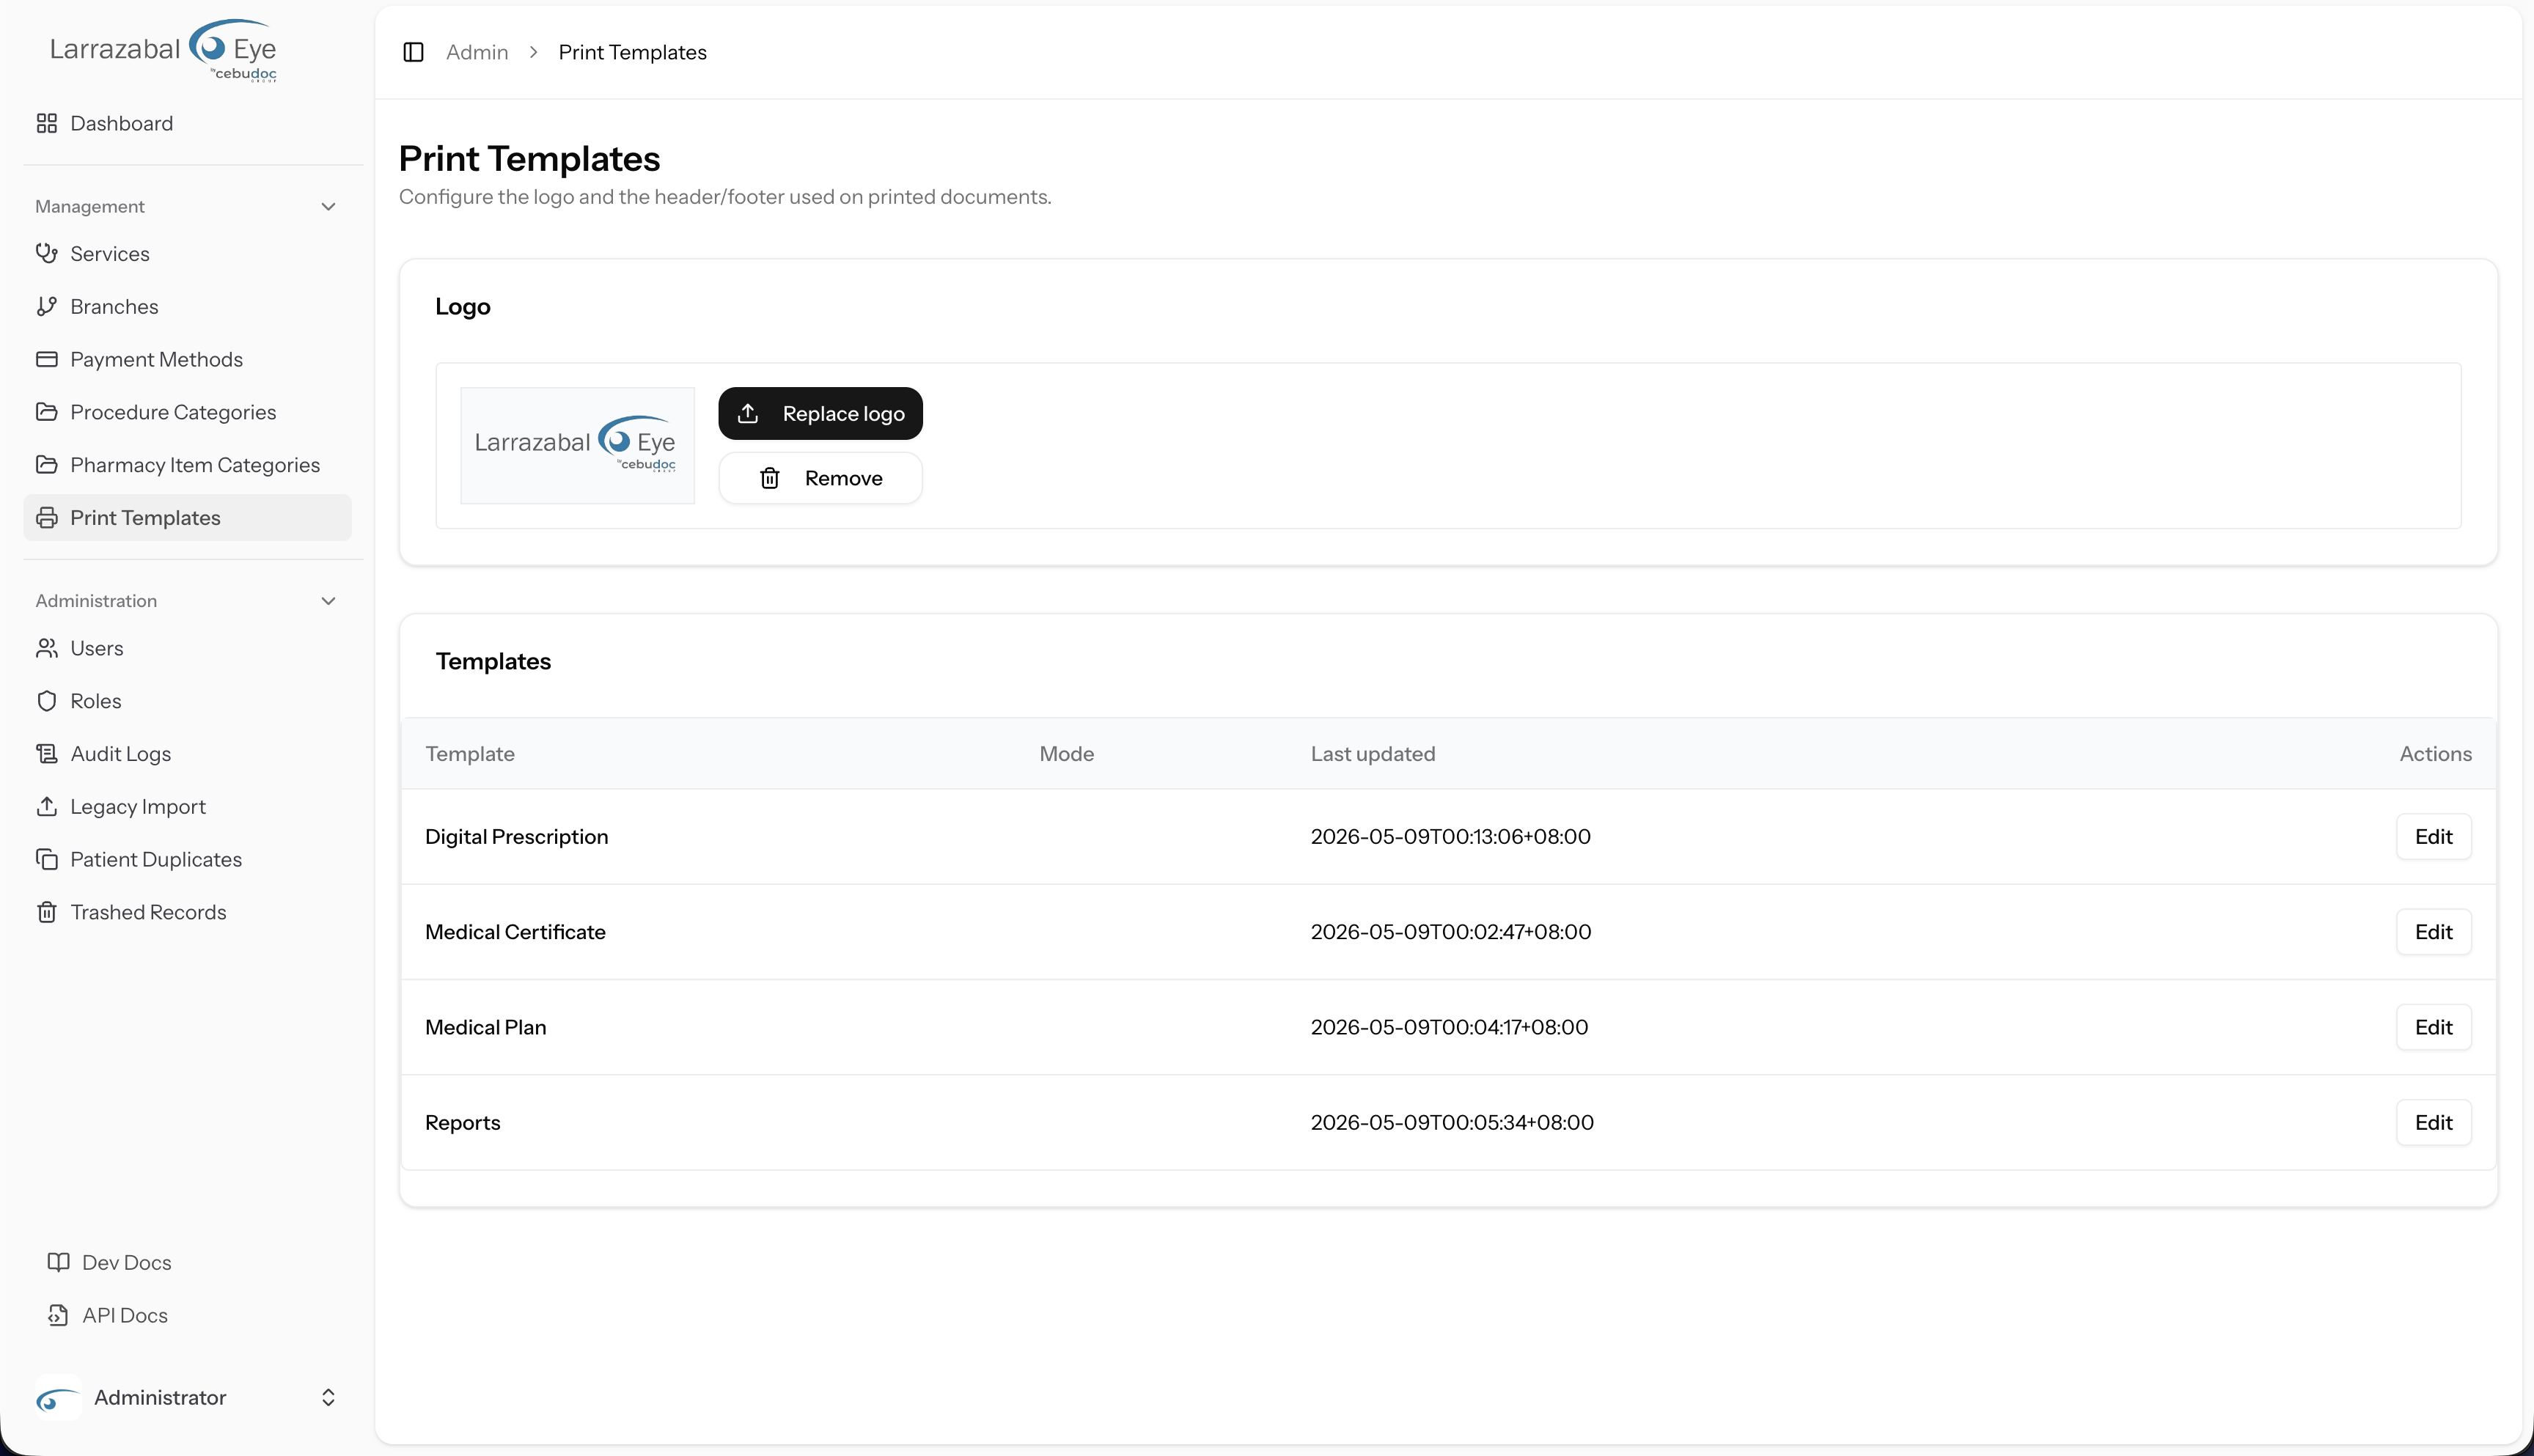The image size is (2534, 1456).
Task: Select the Medical Certificate row name
Action: pyautogui.click(x=515, y=932)
